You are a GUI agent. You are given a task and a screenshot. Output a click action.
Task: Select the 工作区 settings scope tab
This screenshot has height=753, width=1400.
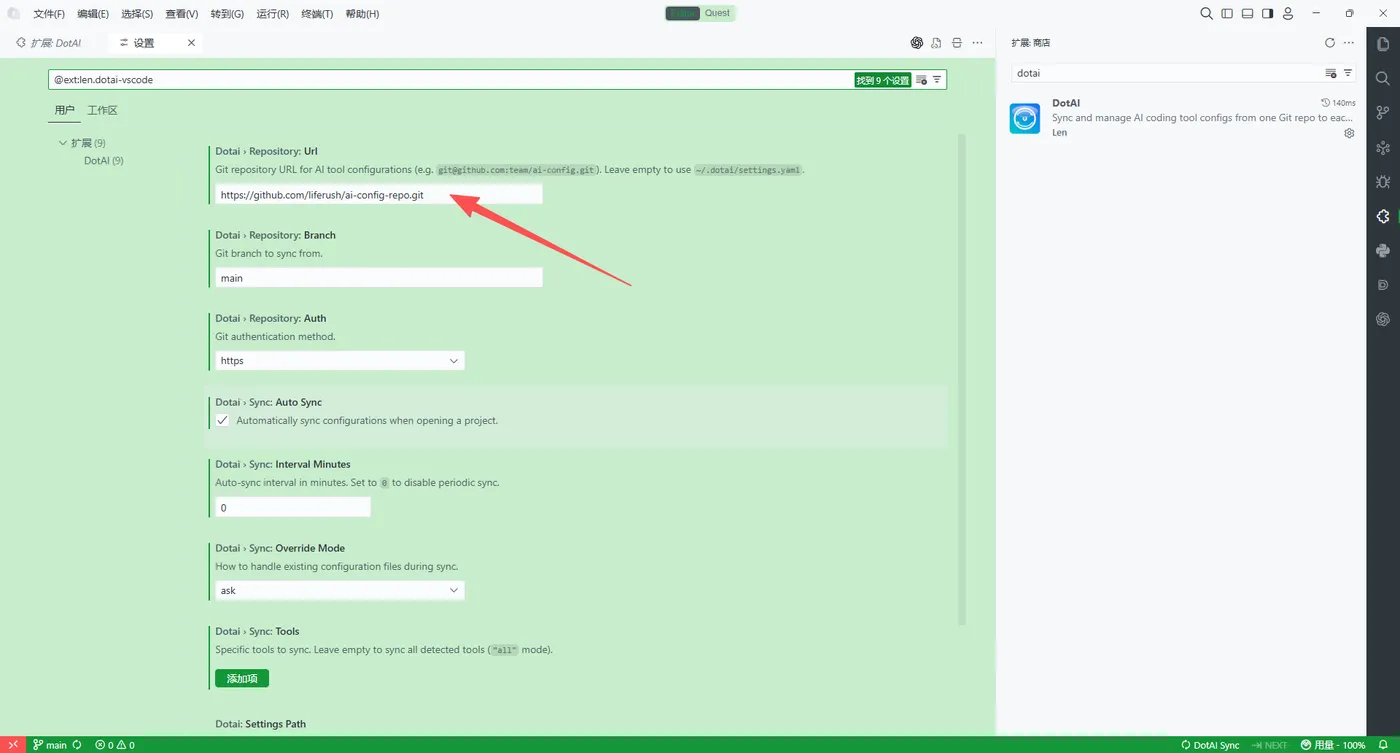103,110
